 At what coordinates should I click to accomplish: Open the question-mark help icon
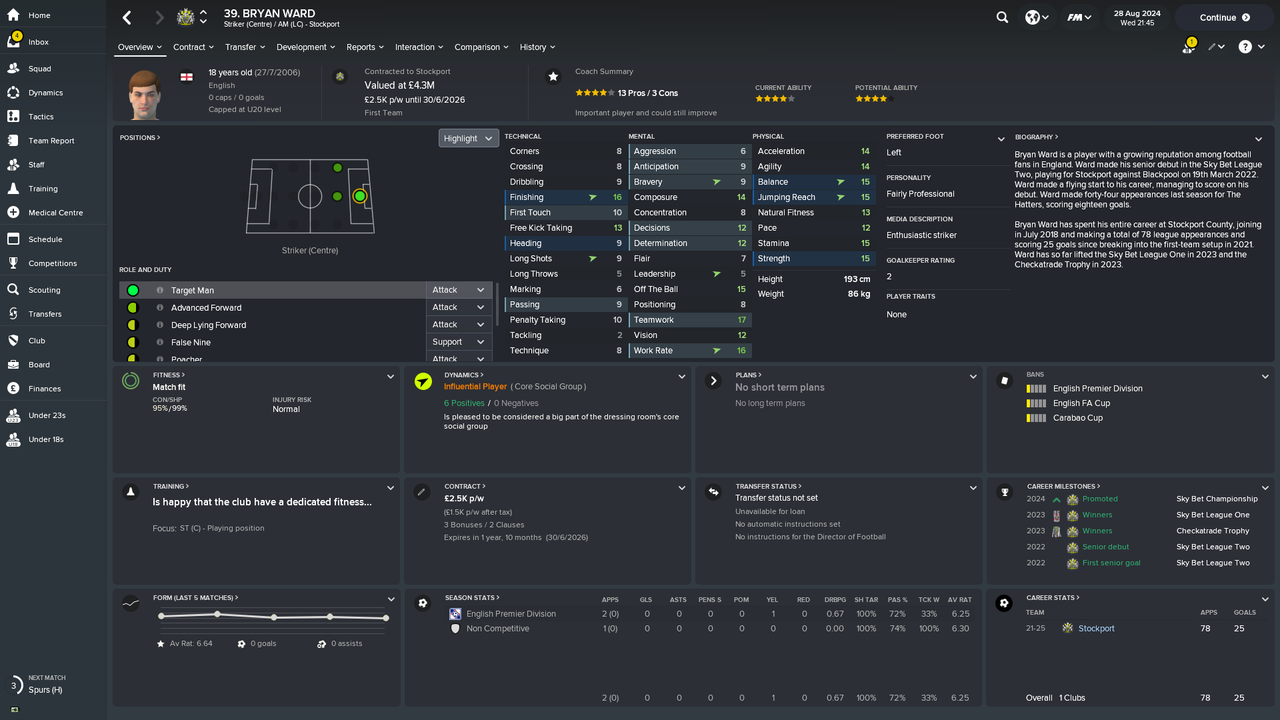tap(1245, 46)
